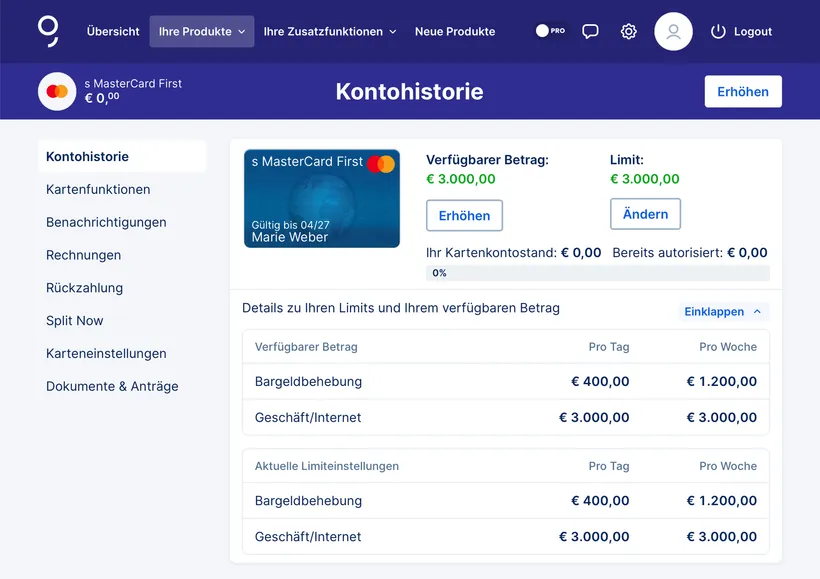Go to Übersicht in top navigation

[113, 31]
